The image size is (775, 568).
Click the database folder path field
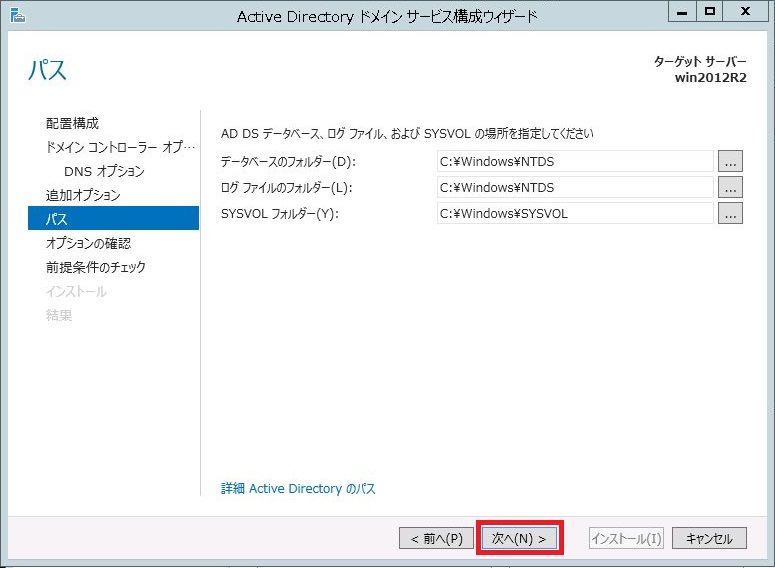[x=575, y=161]
